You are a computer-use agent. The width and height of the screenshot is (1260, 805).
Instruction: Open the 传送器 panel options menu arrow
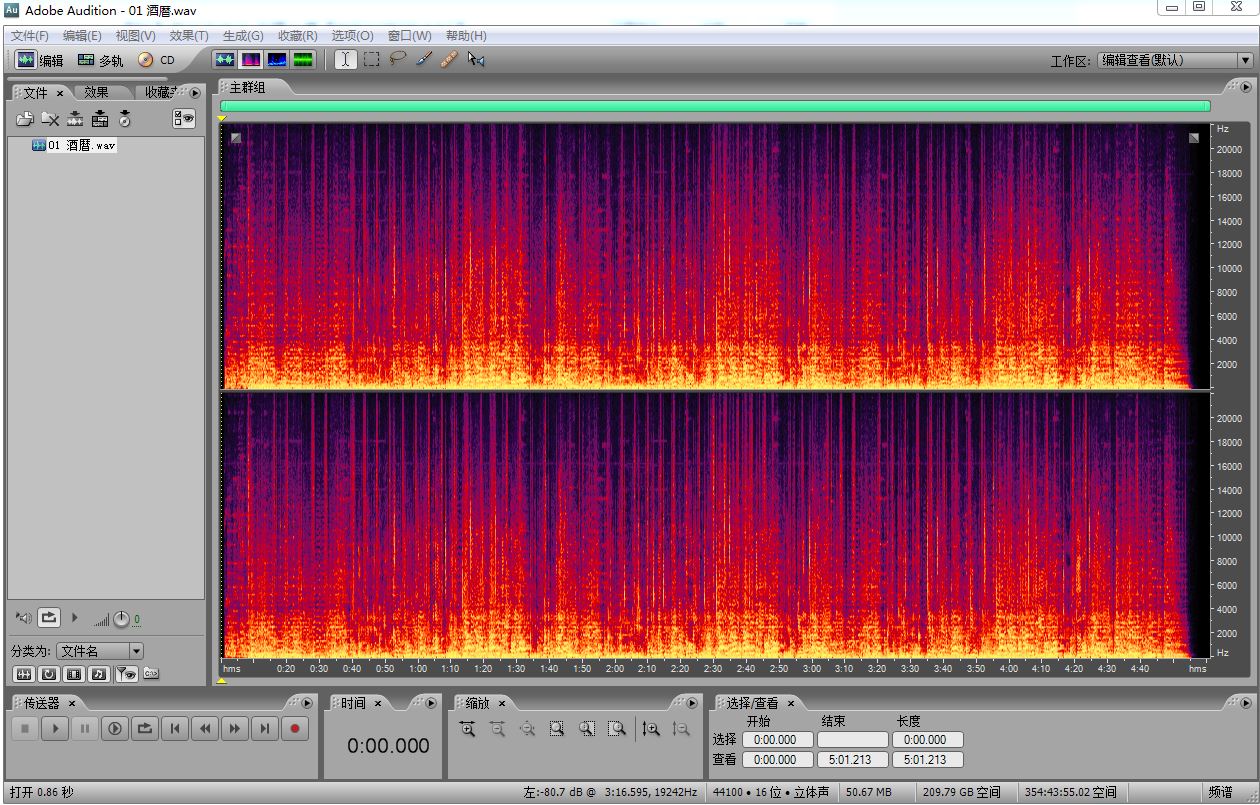click(307, 703)
